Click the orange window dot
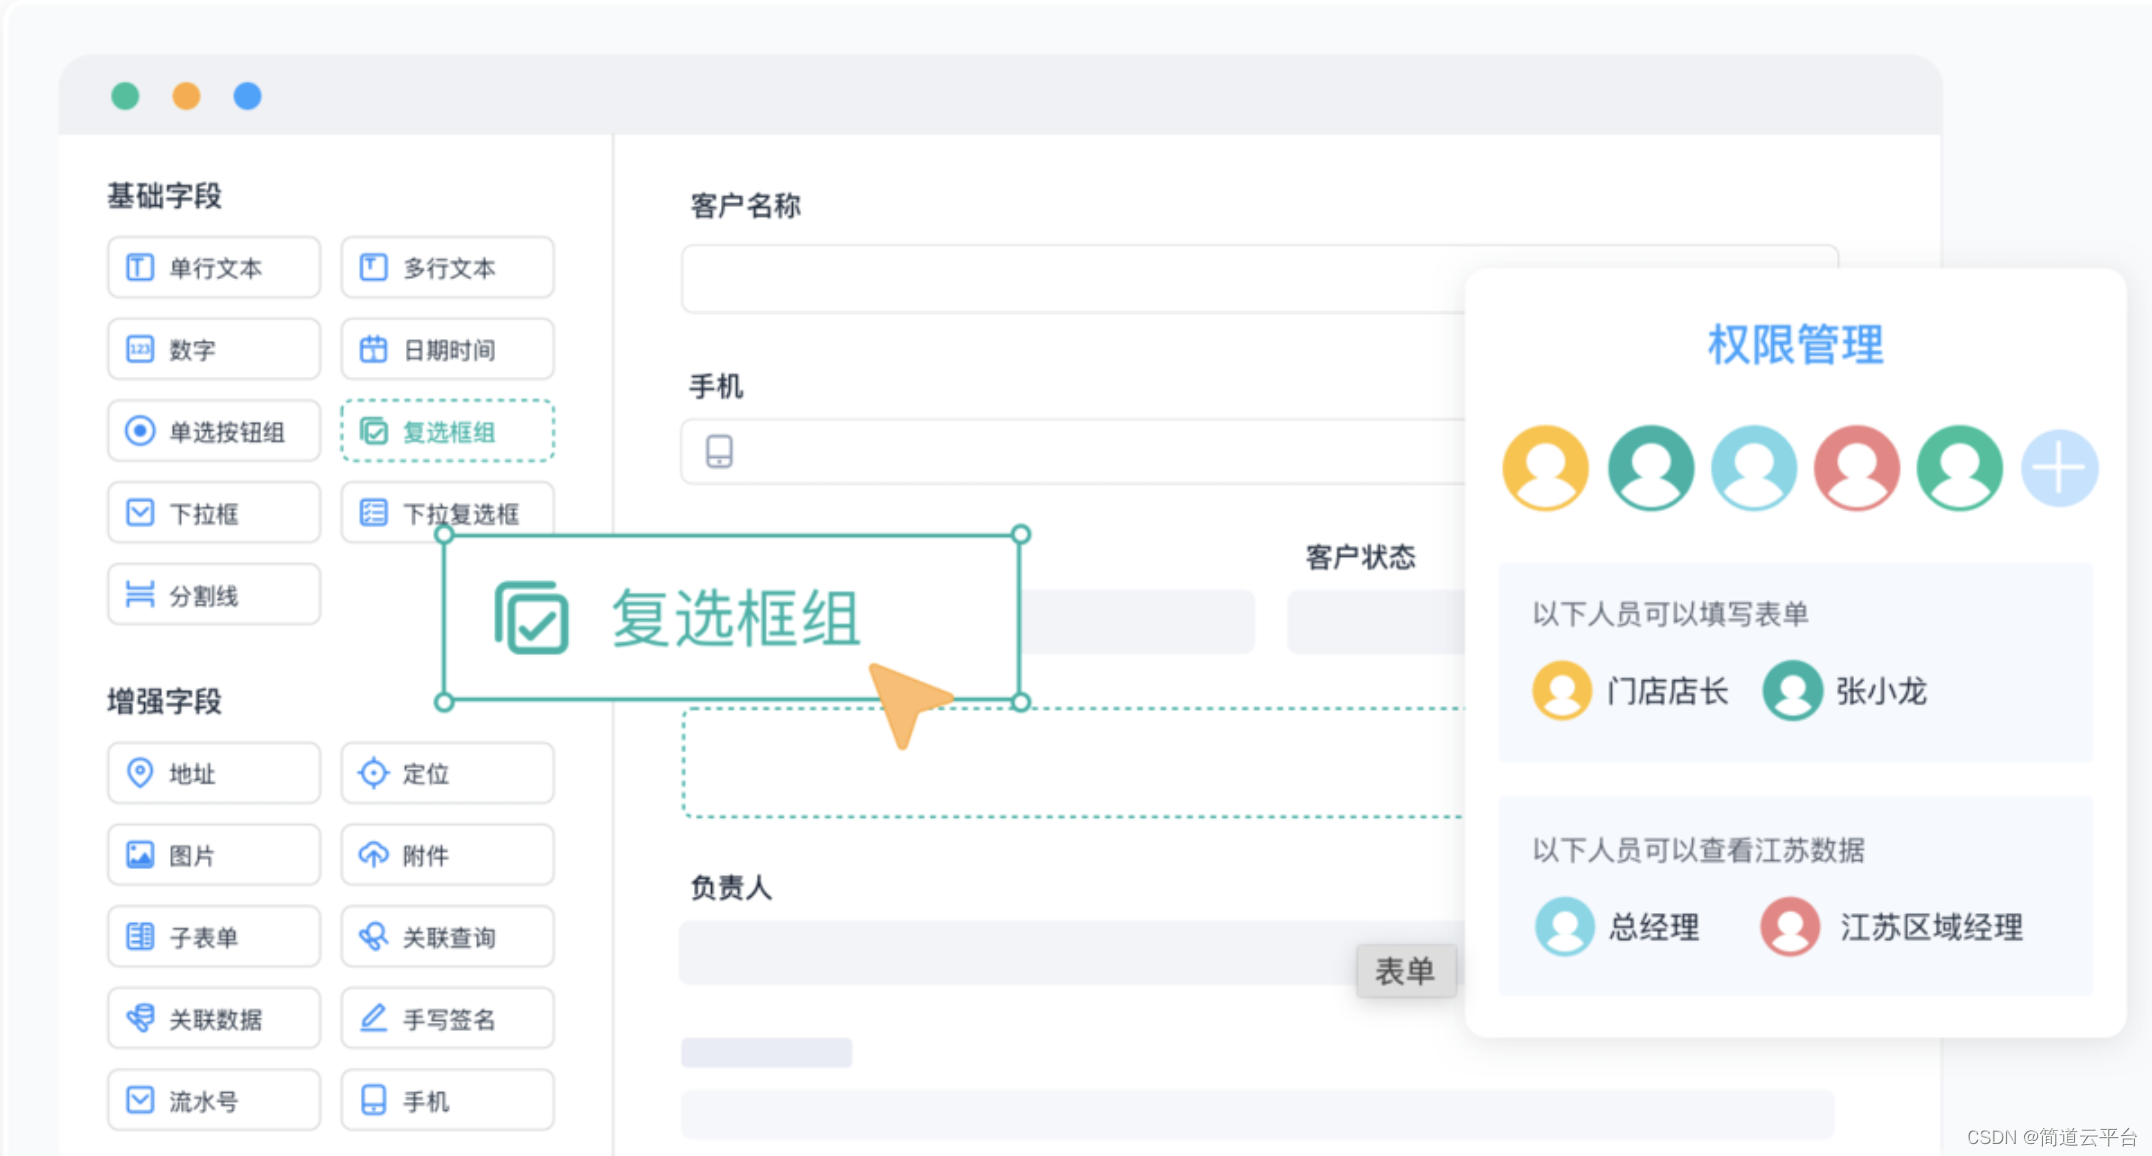The image size is (2152, 1156). pos(186,96)
